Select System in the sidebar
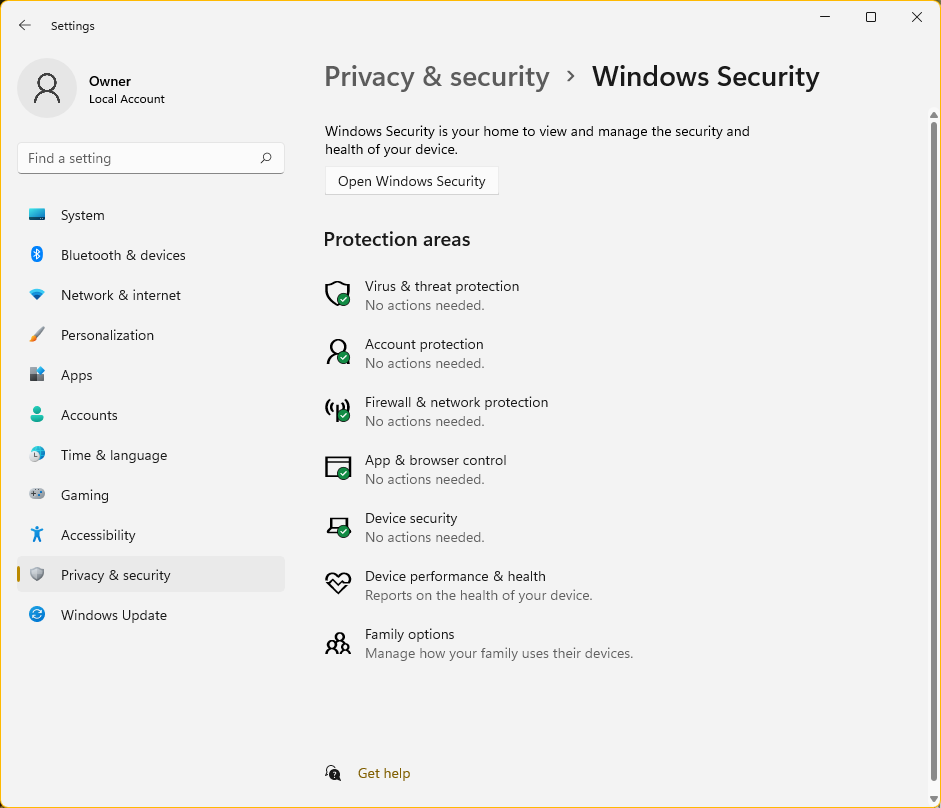The height and width of the screenshot is (808, 941). 82,215
